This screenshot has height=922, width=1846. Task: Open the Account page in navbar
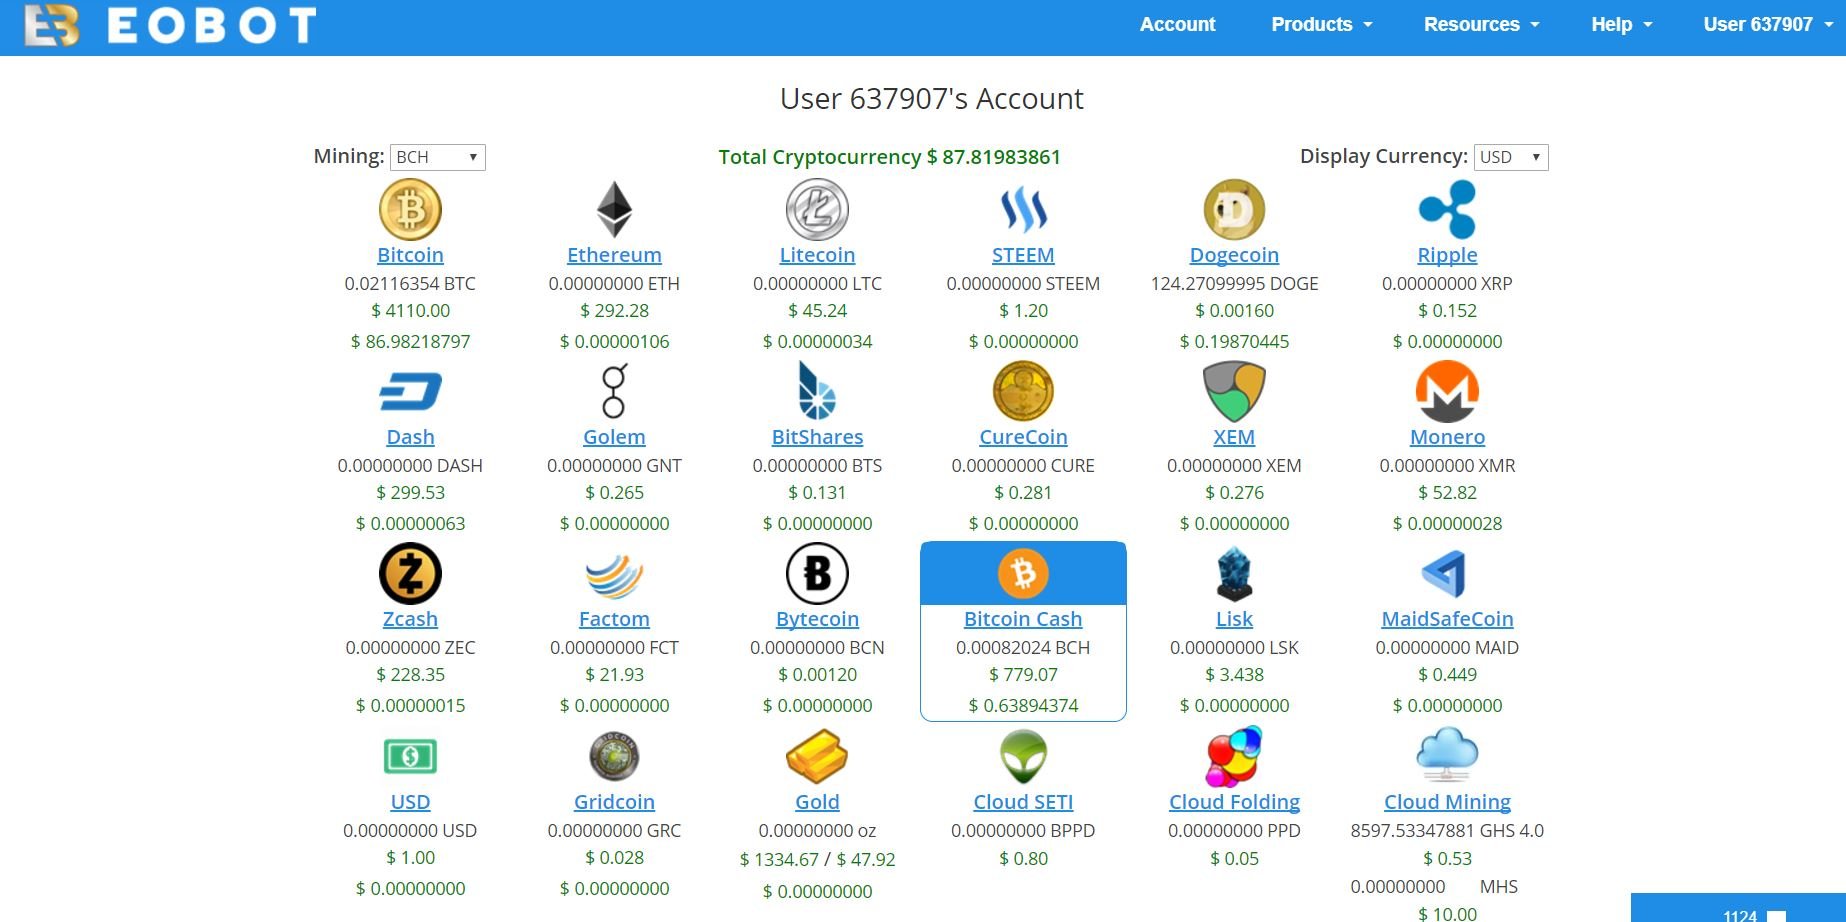1177,25
